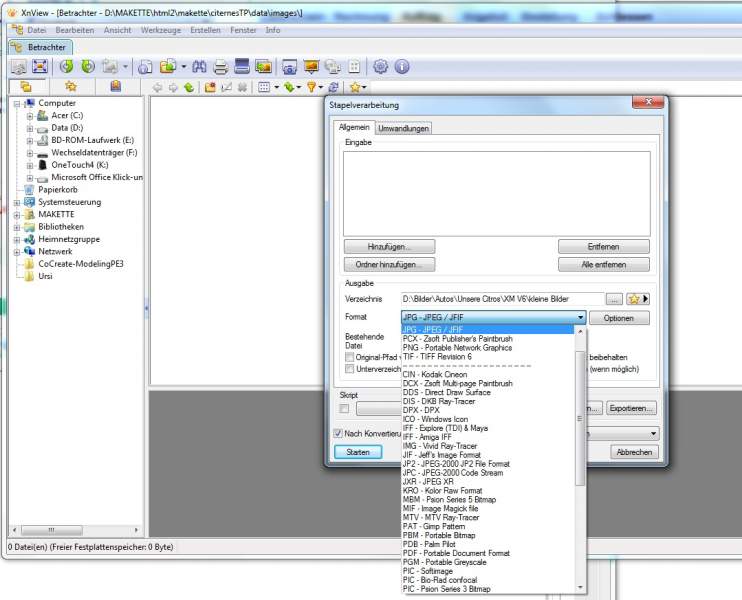Viewport: 742px width, 600px height.
Task: Show the folders tree panel tab
Action: (26, 87)
